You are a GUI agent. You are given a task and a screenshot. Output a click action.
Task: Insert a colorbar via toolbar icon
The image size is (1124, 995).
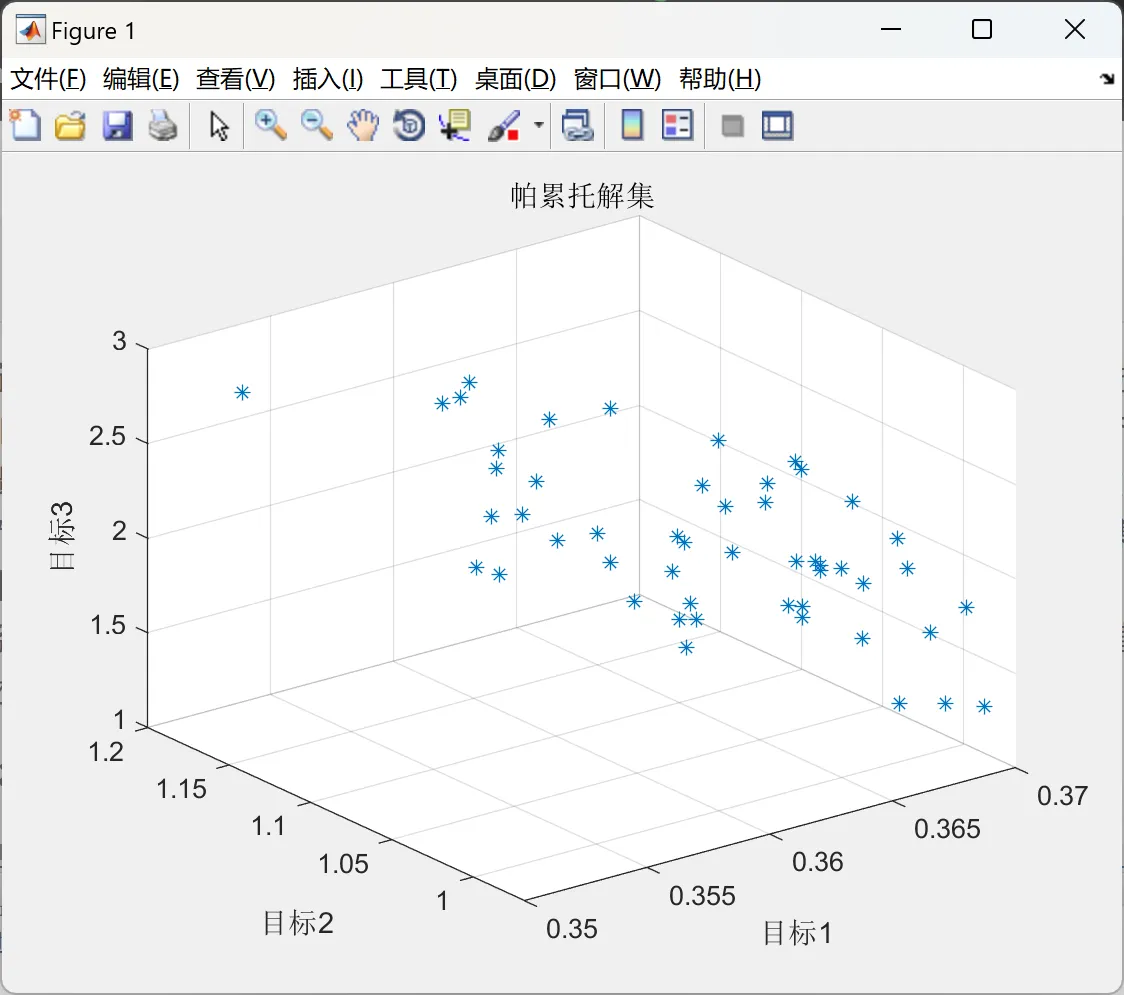coord(632,125)
